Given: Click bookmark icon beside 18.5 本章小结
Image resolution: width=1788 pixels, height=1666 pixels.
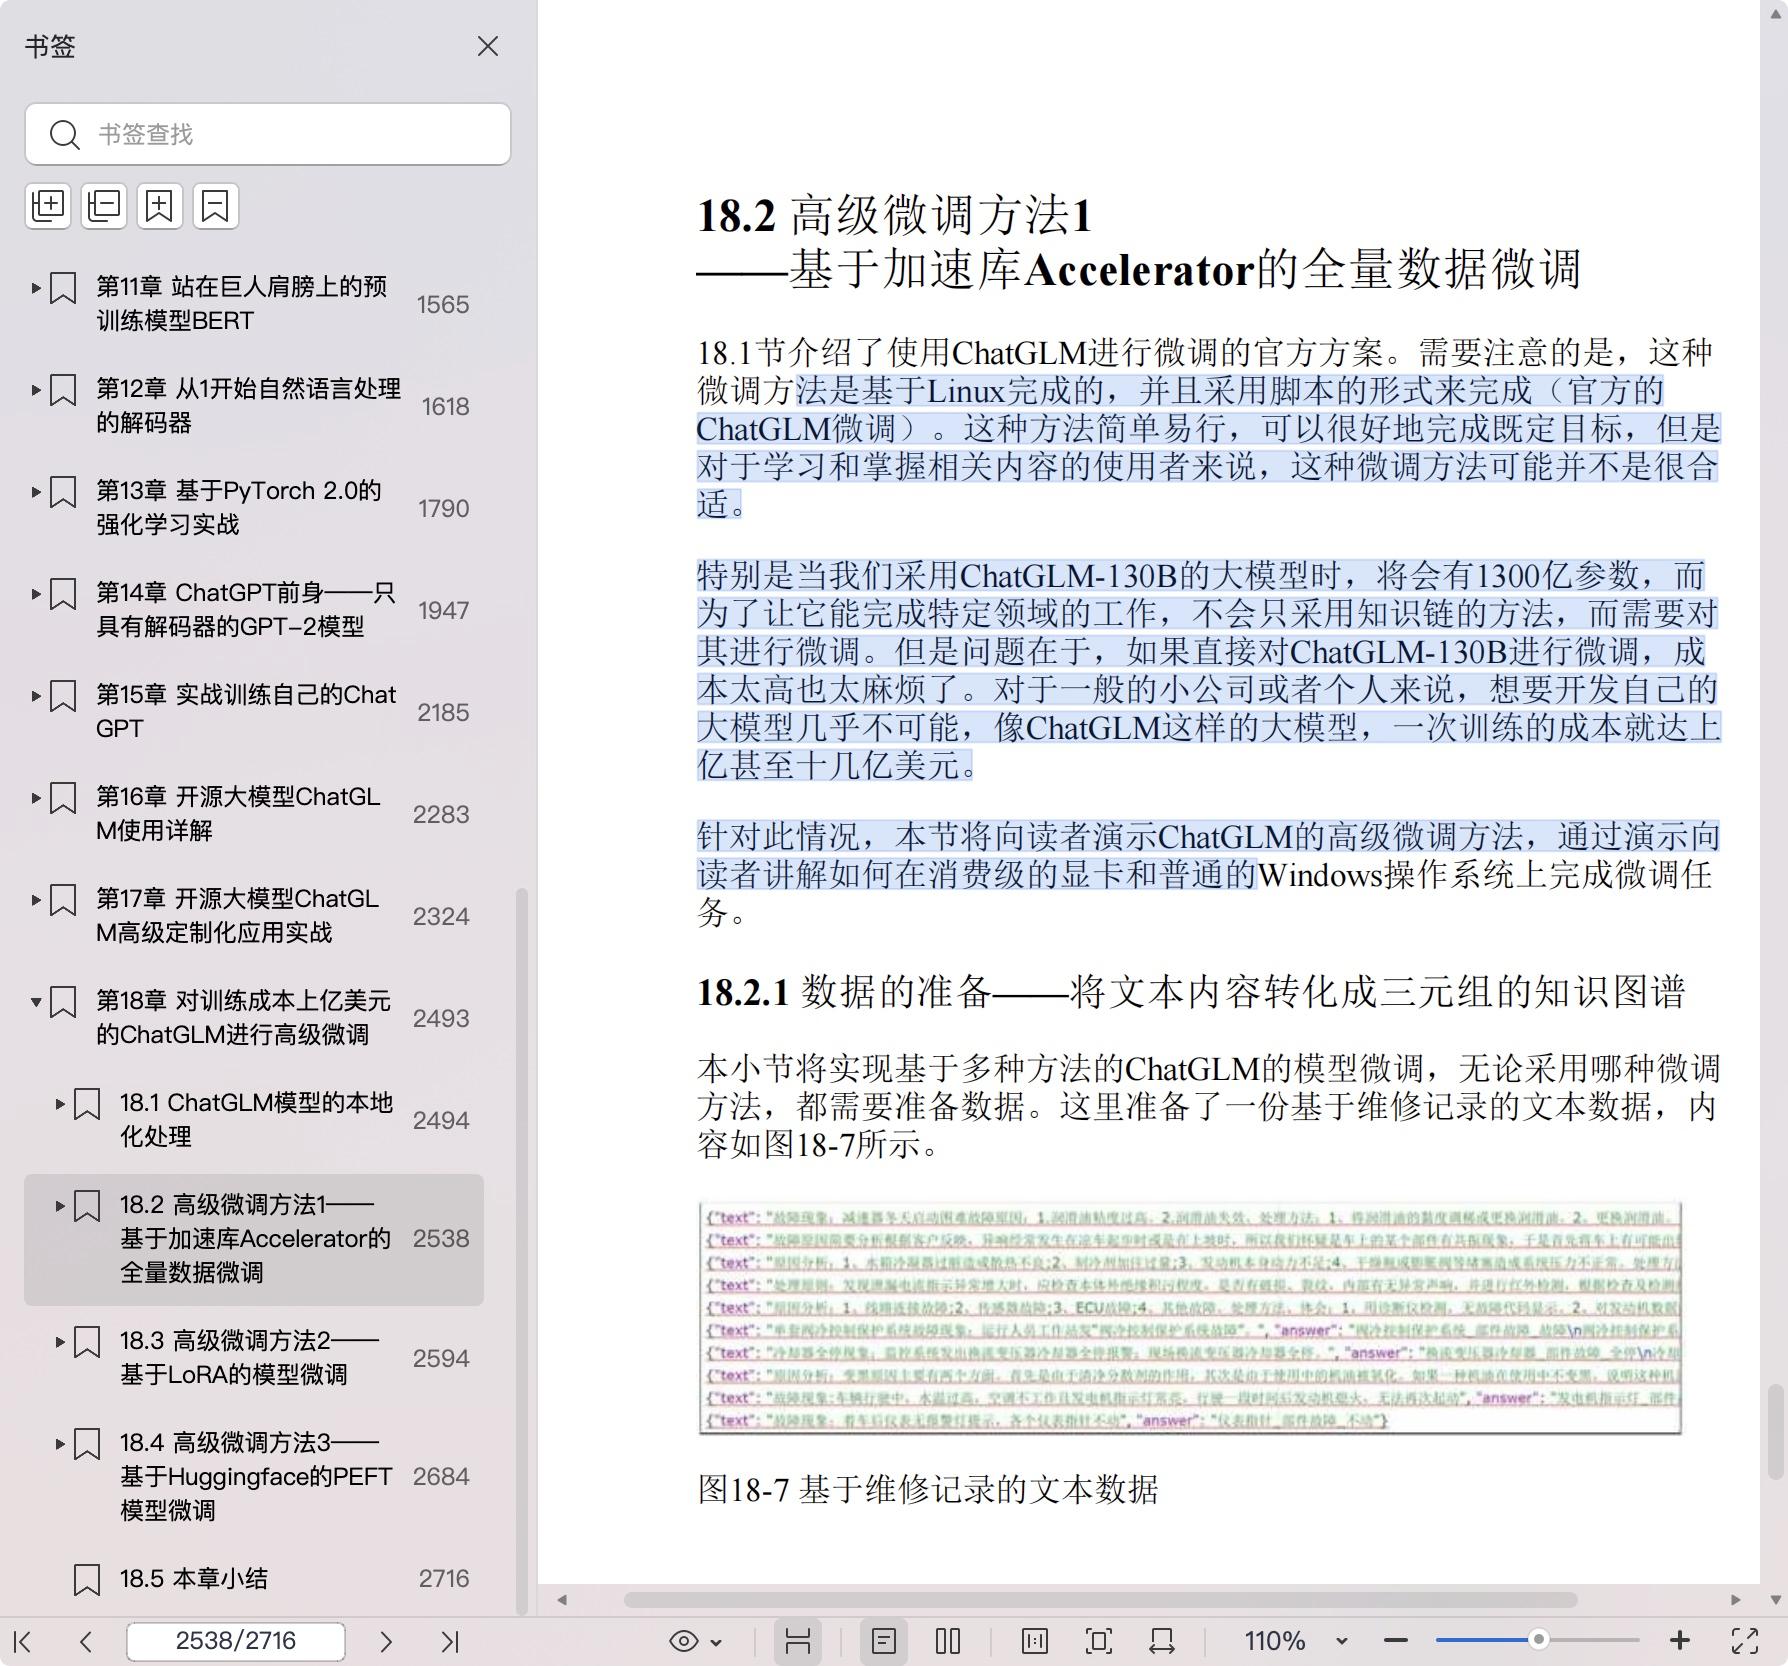Looking at the screenshot, I should point(87,1580).
